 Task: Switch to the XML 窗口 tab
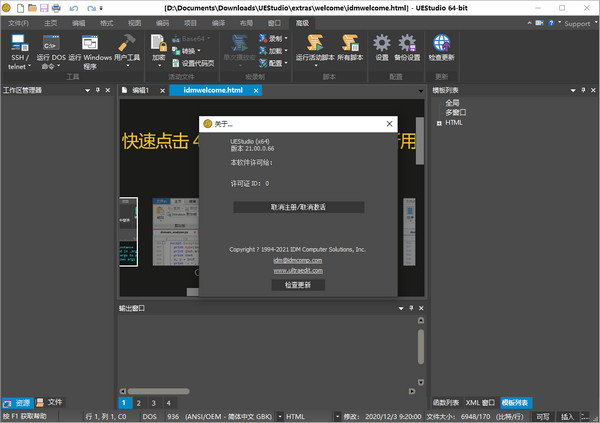click(x=480, y=402)
